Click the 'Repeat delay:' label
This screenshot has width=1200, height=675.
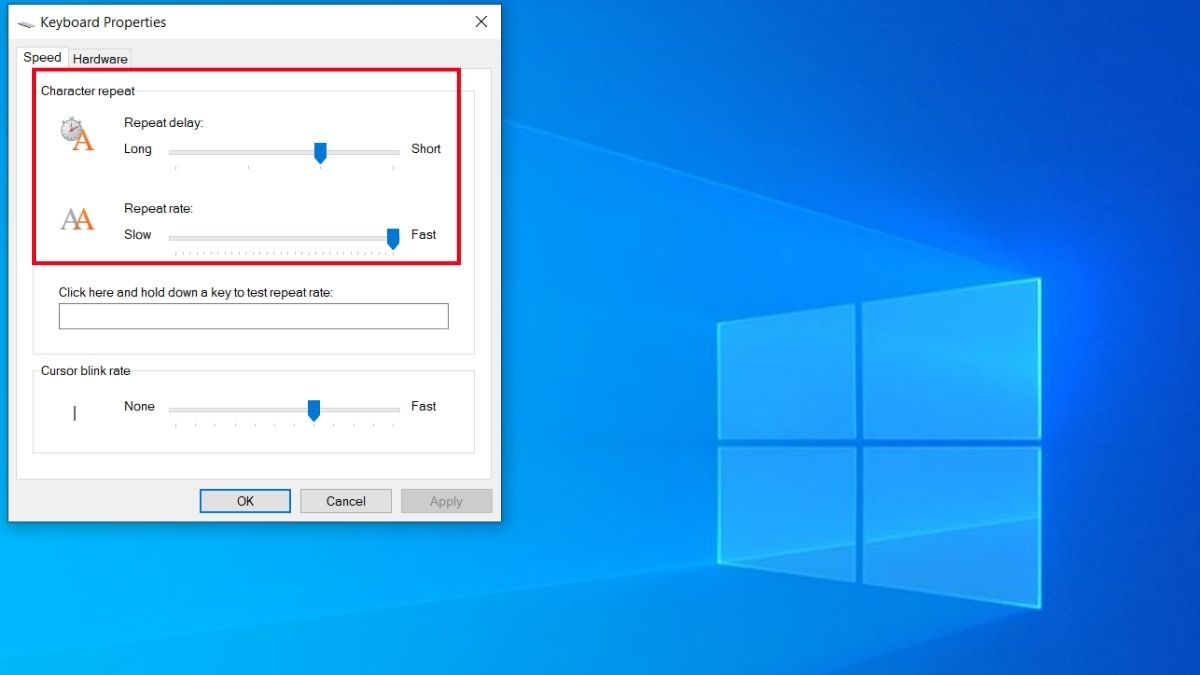click(x=163, y=123)
